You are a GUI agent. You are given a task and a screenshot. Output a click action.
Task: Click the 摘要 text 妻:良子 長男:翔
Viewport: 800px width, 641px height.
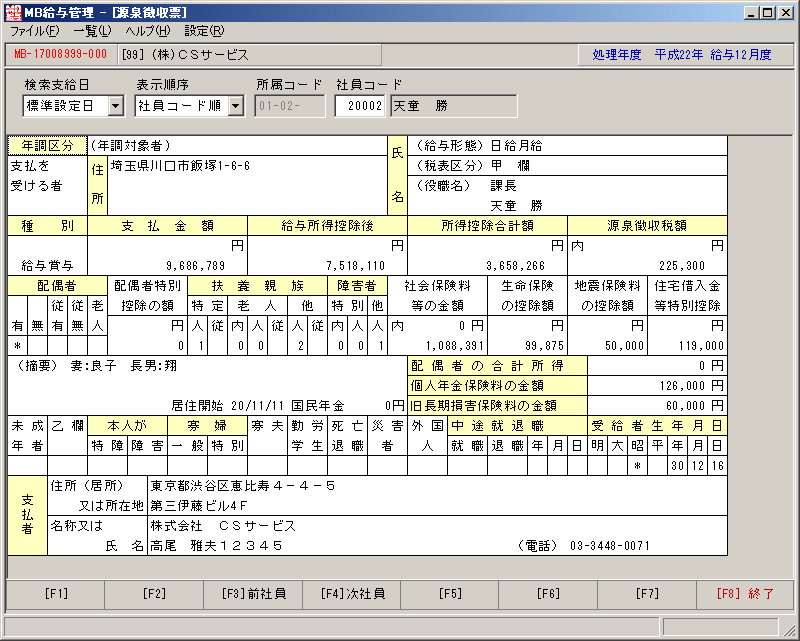[x=123, y=366]
